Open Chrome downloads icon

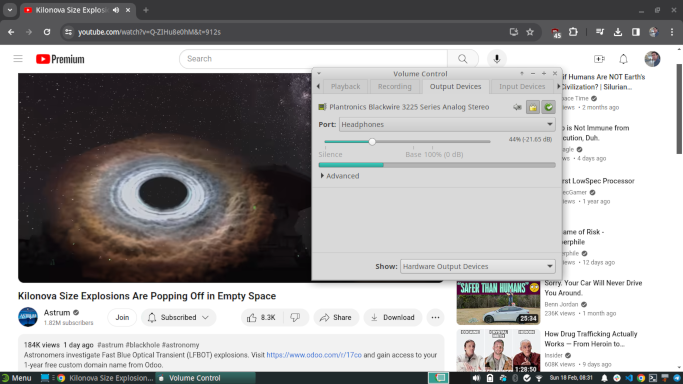coord(618,32)
